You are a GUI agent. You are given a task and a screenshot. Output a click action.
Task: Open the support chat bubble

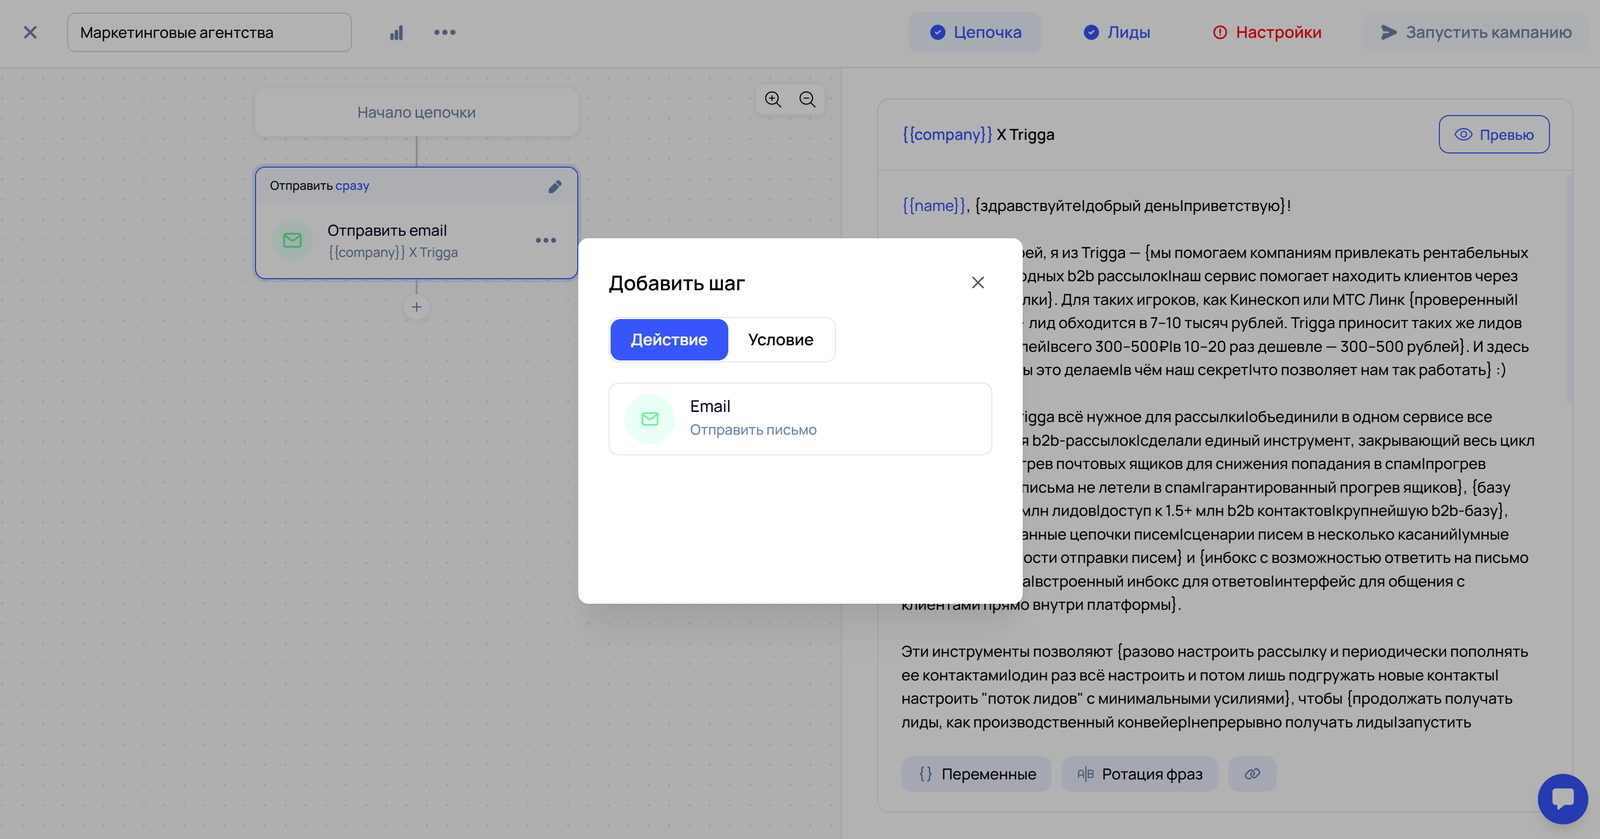point(1562,798)
